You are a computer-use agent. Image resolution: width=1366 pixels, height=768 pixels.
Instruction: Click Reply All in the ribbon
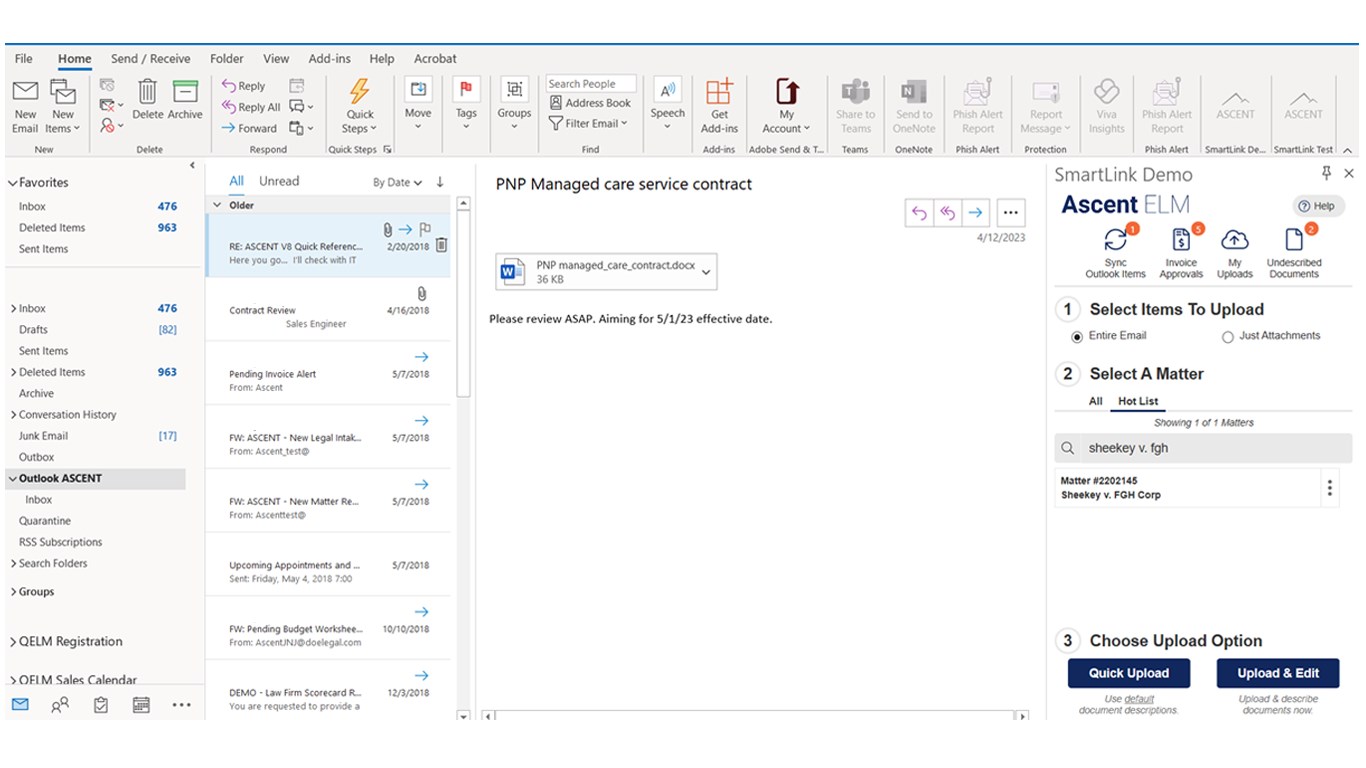coord(251,107)
